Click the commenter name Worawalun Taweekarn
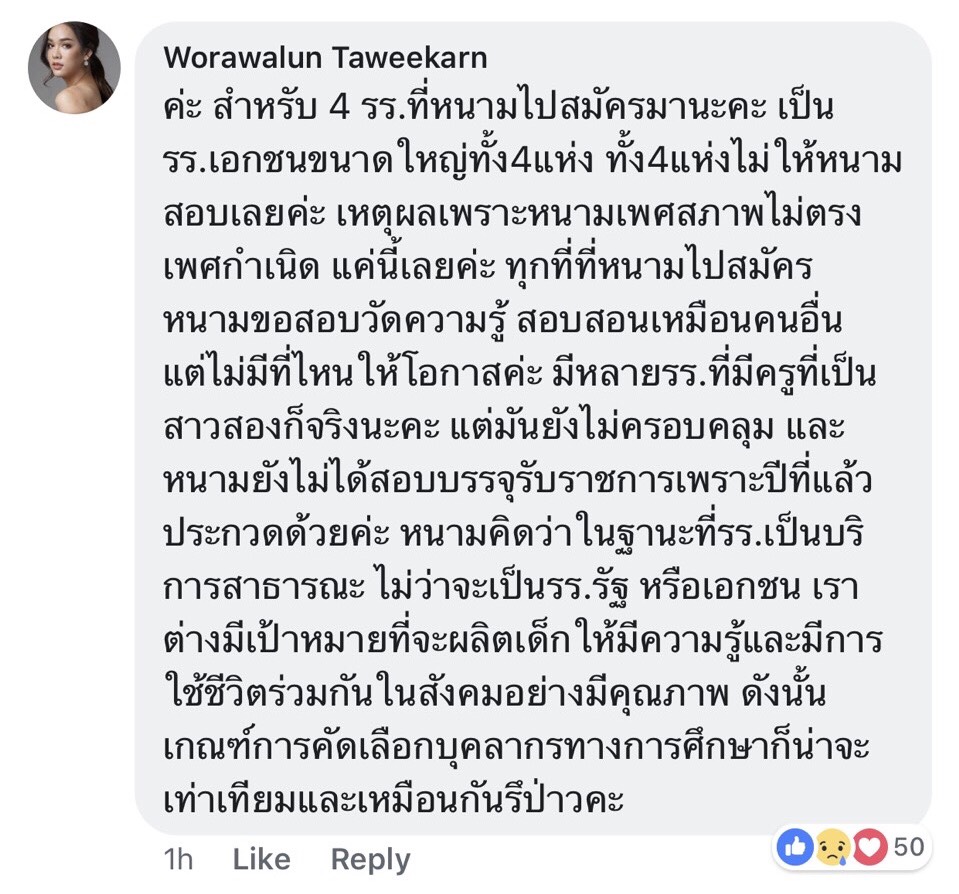Image resolution: width=959 pixels, height=894 pixels. [325, 58]
